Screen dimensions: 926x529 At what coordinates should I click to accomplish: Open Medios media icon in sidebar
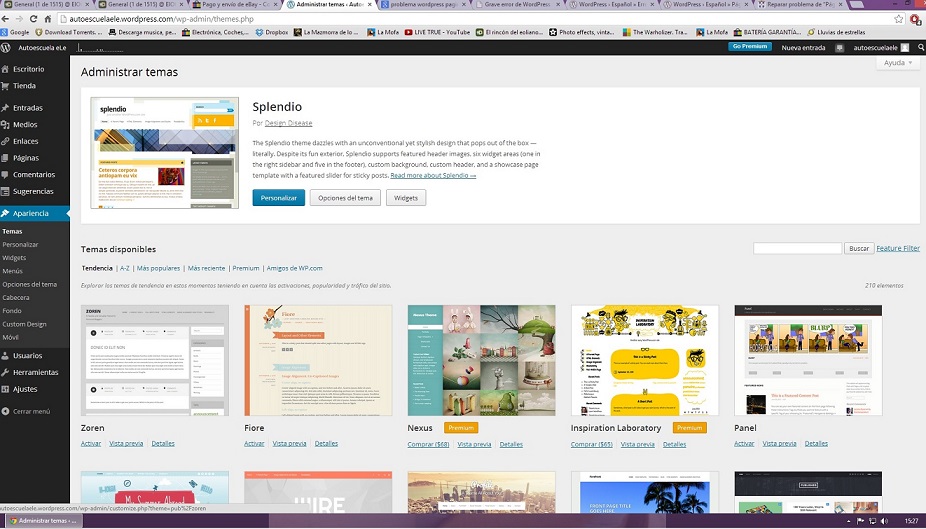pos(5,125)
